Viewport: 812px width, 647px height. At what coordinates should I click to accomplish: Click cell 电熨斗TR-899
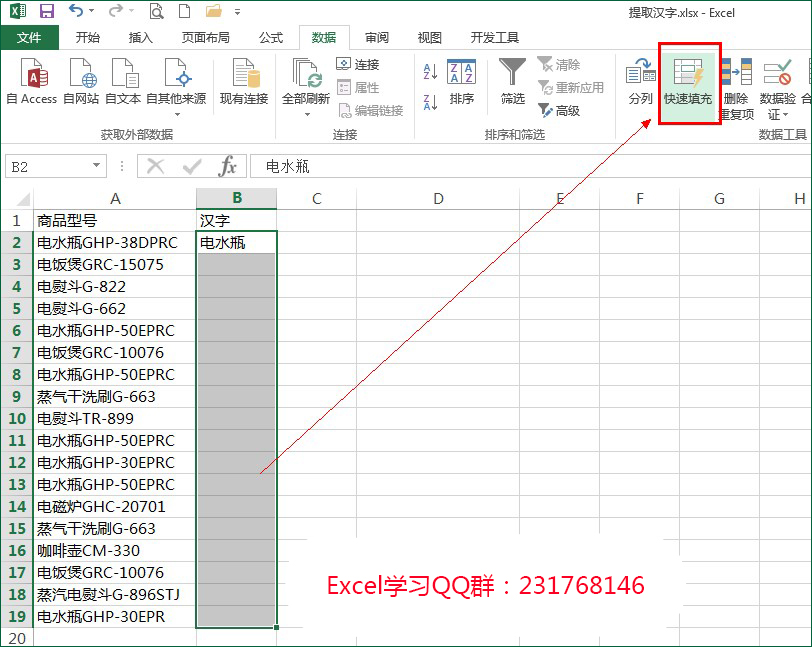pyautogui.click(x=115, y=419)
